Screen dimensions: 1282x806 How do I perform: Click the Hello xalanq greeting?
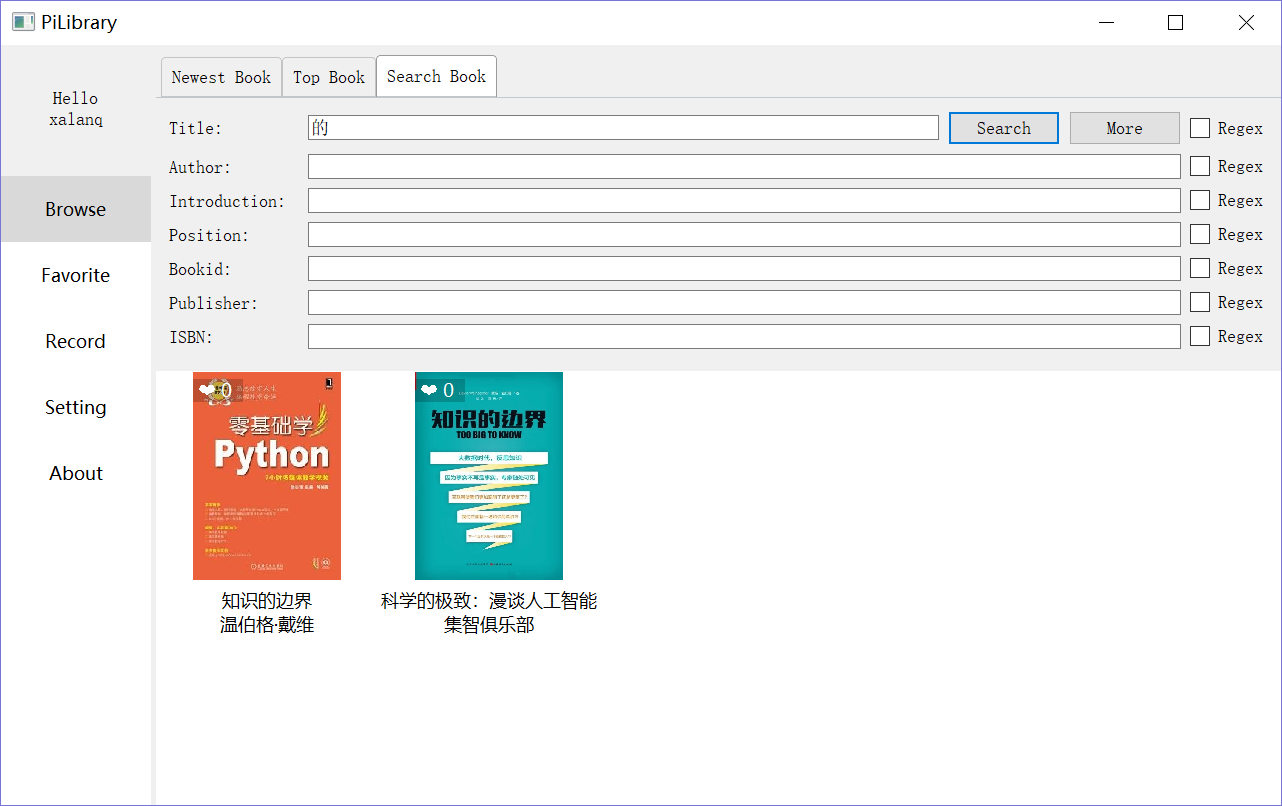[76, 109]
